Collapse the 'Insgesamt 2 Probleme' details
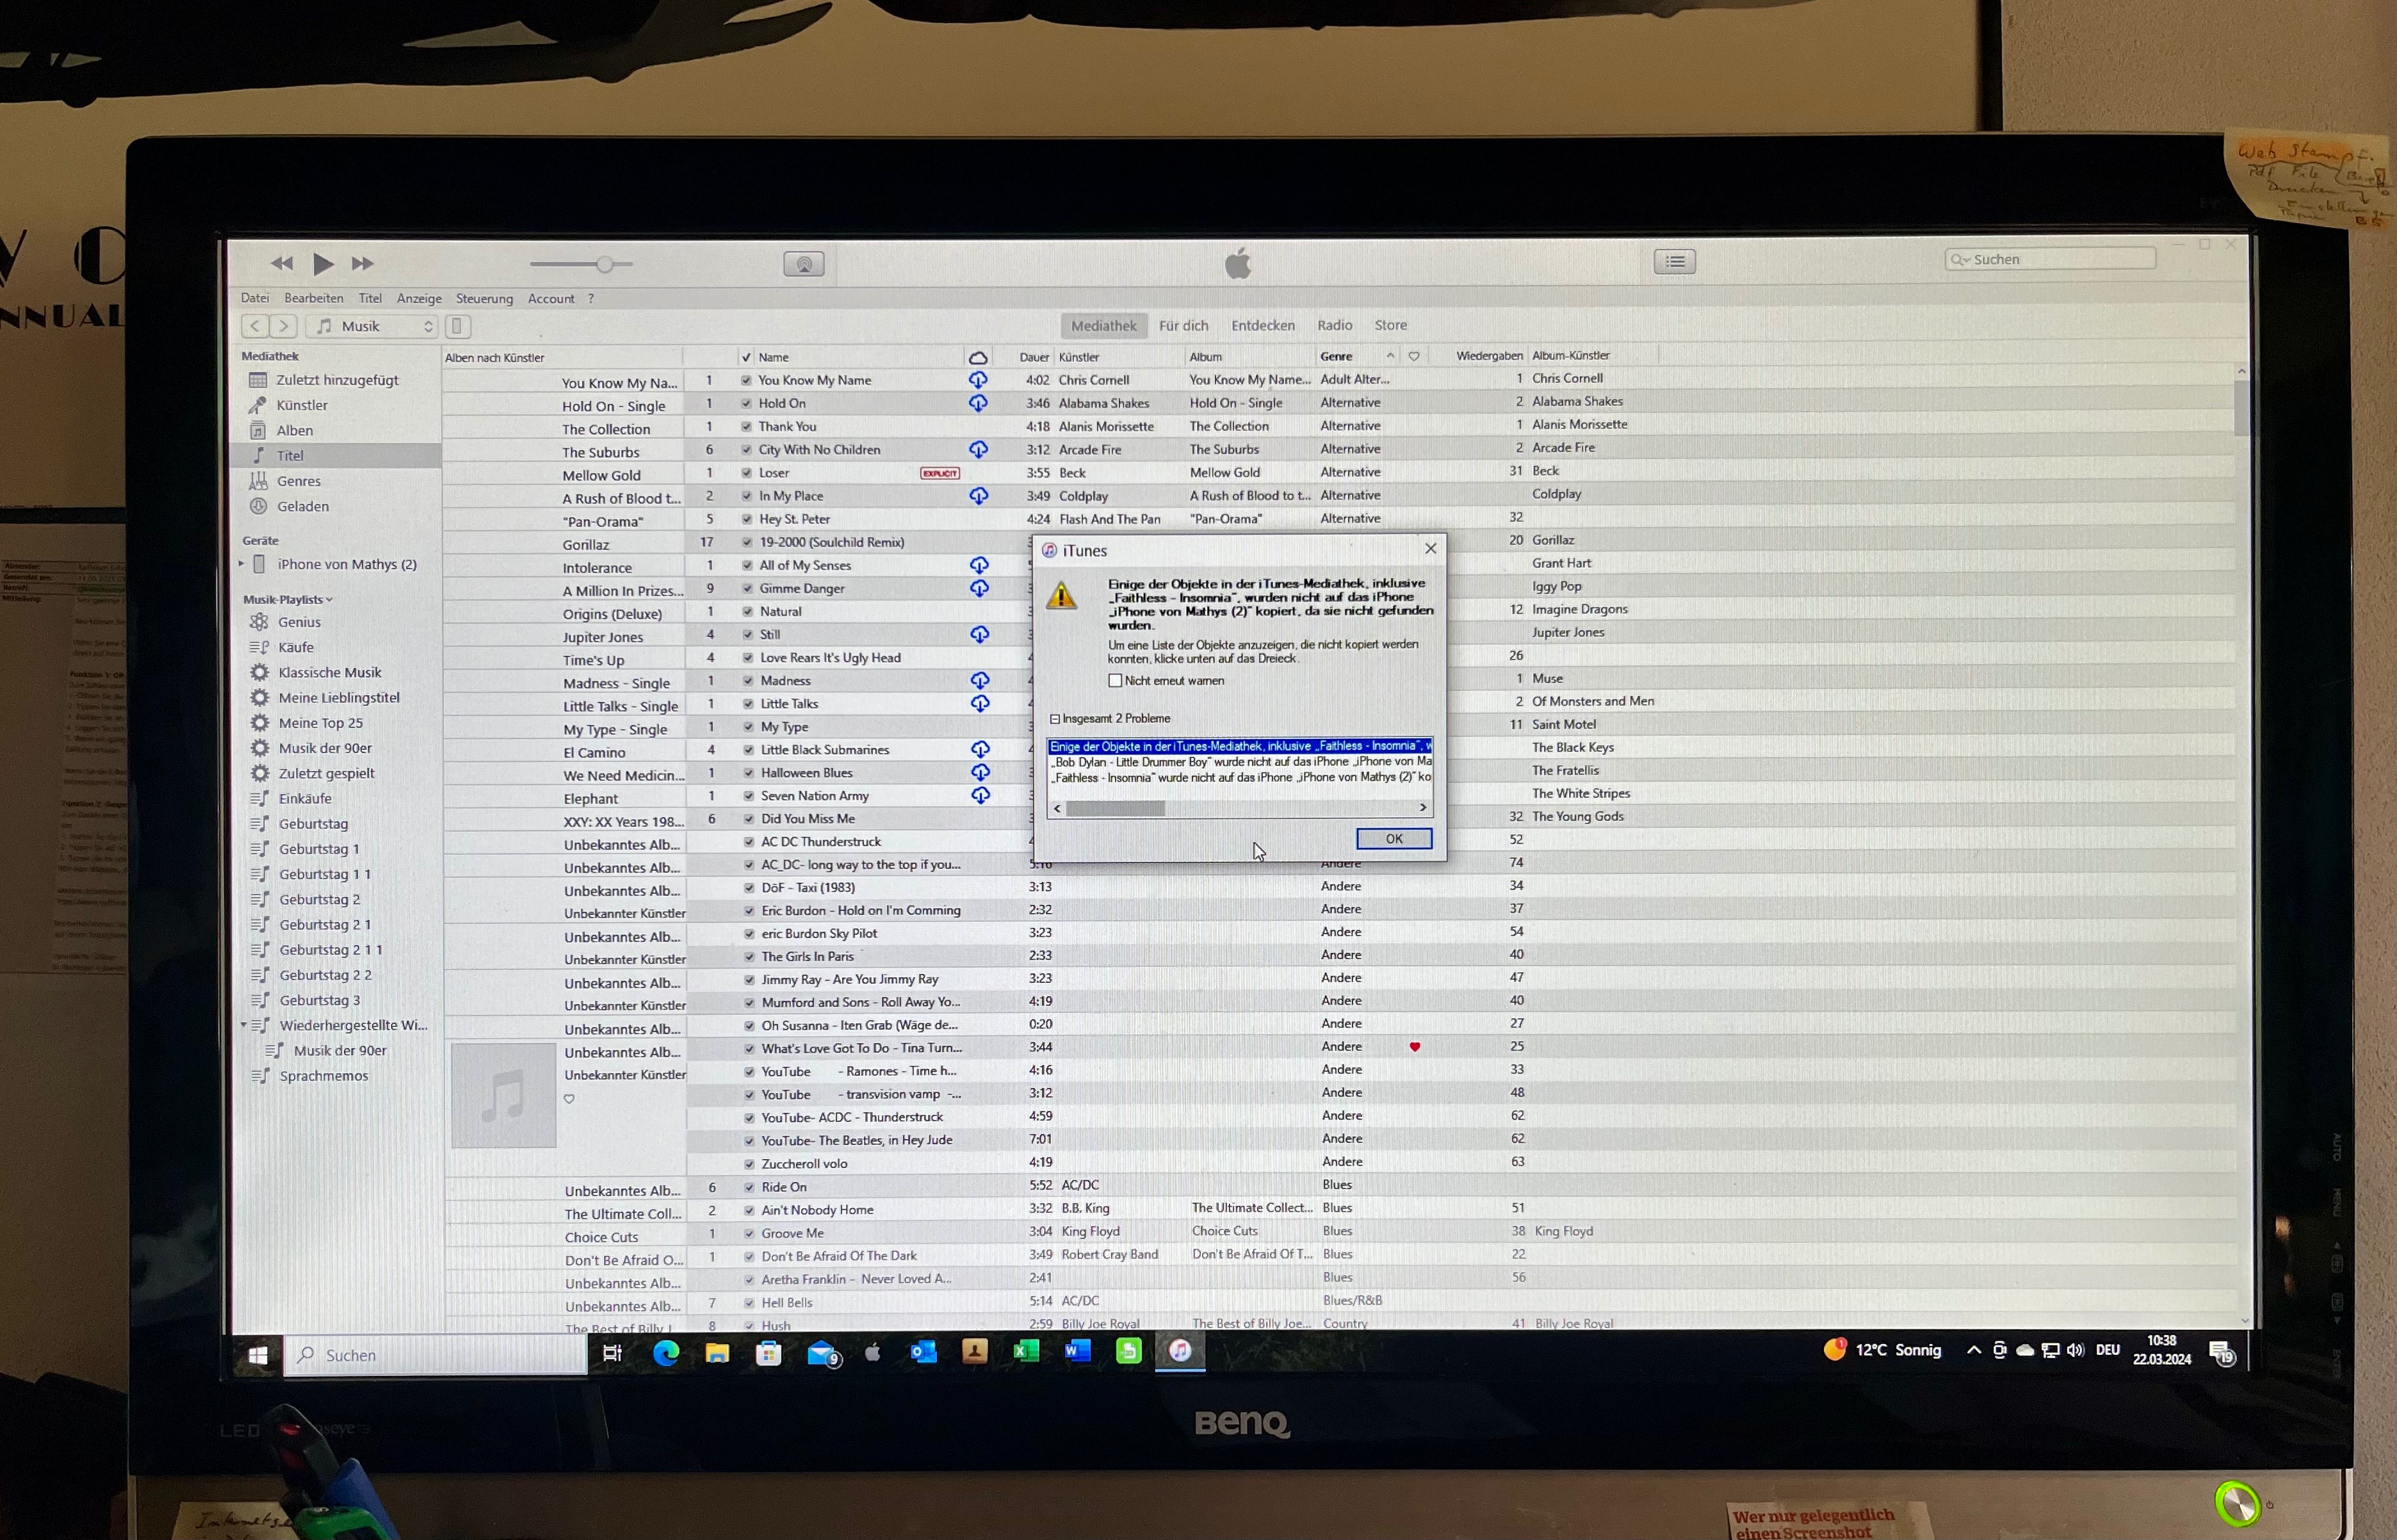This screenshot has width=2397, height=1540. (1054, 719)
